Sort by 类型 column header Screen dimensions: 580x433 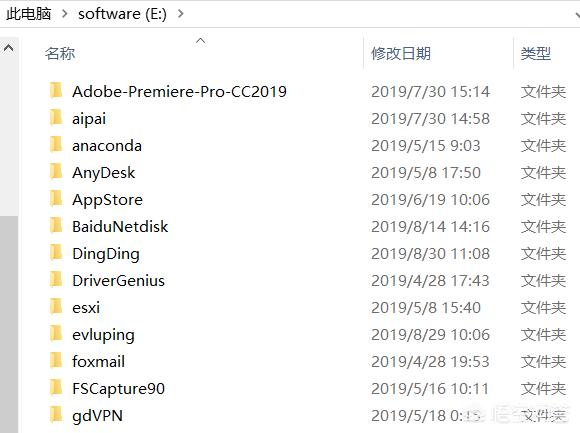tap(536, 54)
